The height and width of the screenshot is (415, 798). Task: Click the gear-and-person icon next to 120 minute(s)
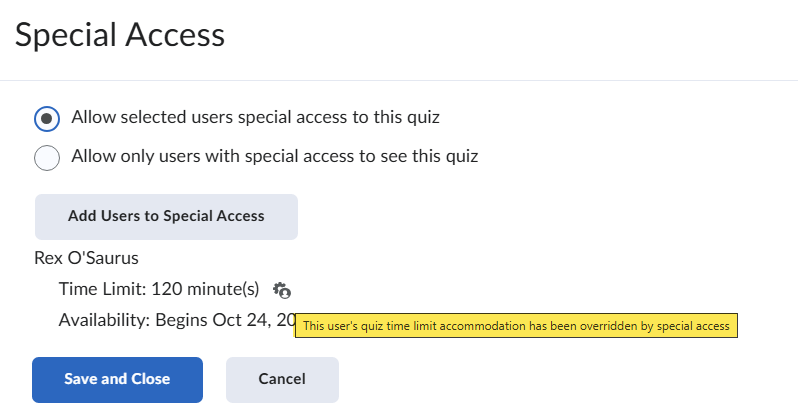282,291
